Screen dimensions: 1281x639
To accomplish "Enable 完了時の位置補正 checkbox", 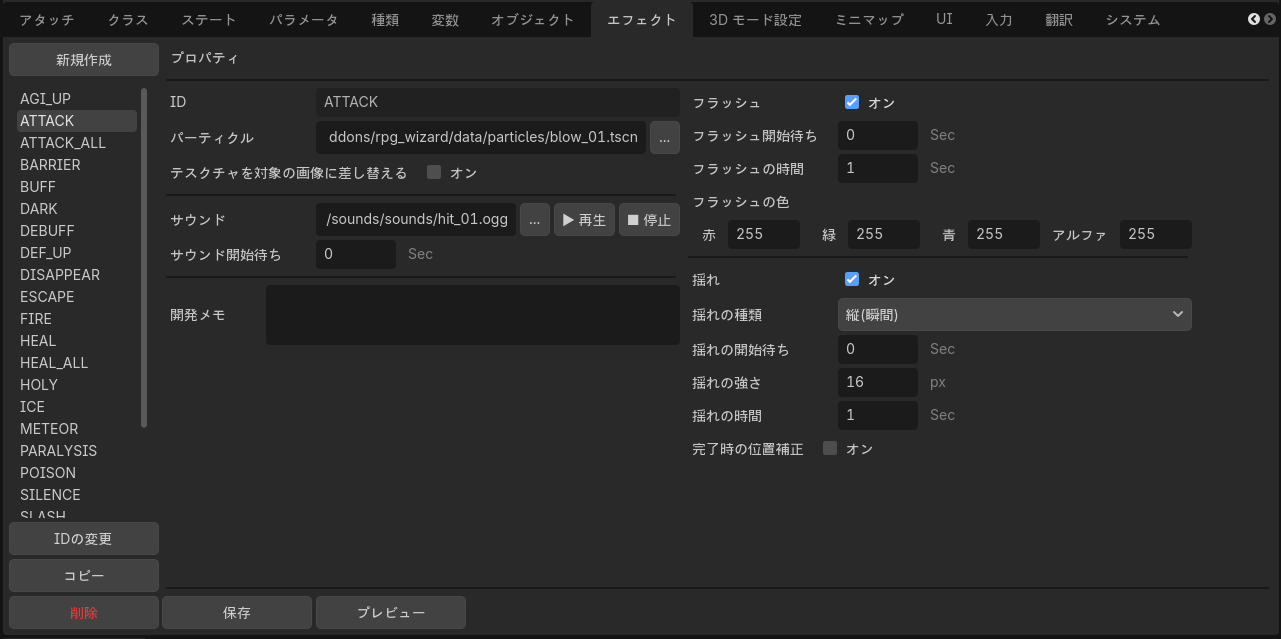I will [830, 448].
